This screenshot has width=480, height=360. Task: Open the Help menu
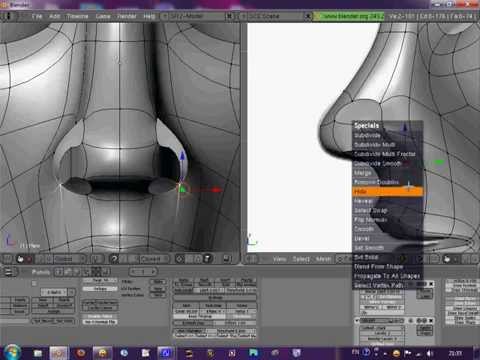click(149, 16)
